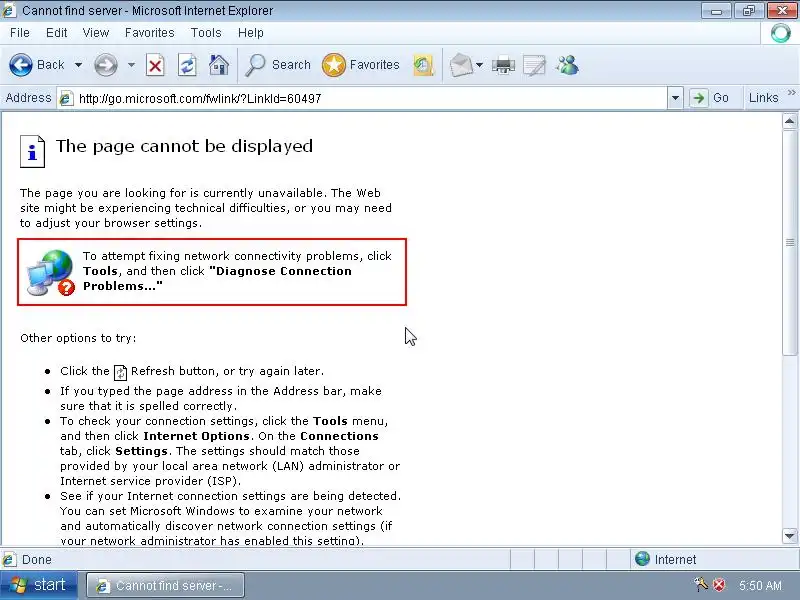
Task: Click the tray tools icon
Action: tap(701, 584)
